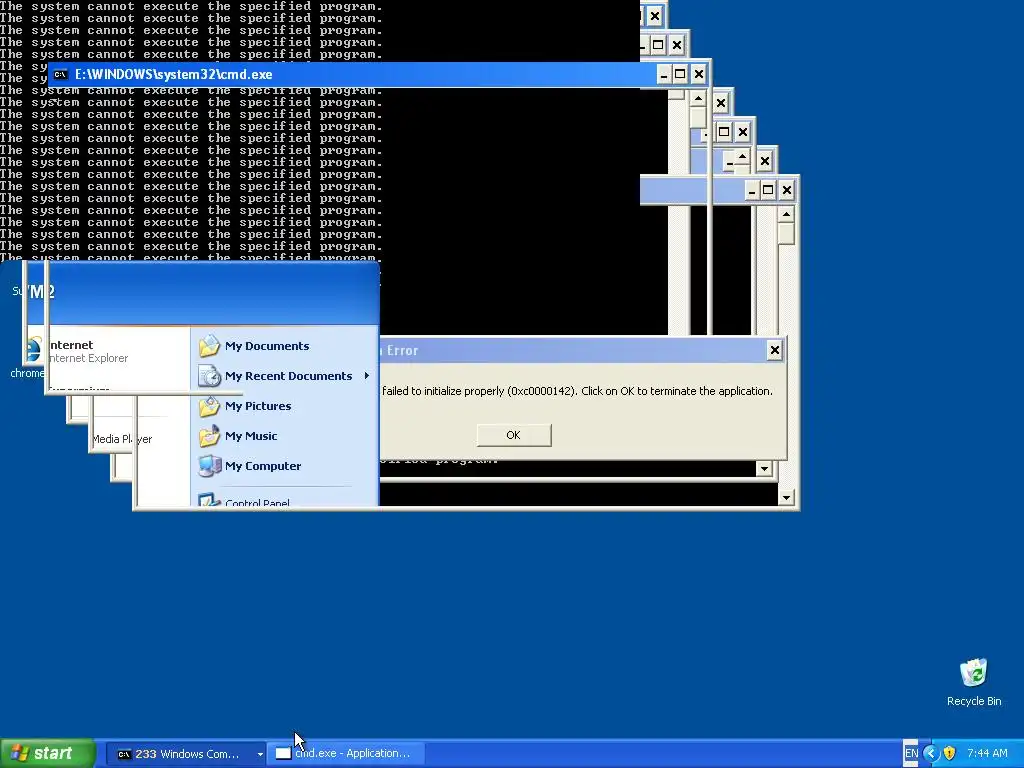The image size is (1024, 768).
Task: Open the Recycle Bin desktop icon
Action: [974, 682]
